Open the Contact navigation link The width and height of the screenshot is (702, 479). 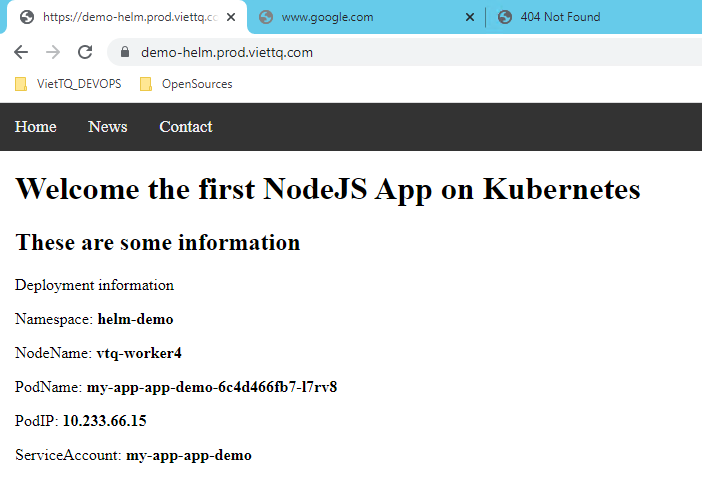tap(186, 127)
